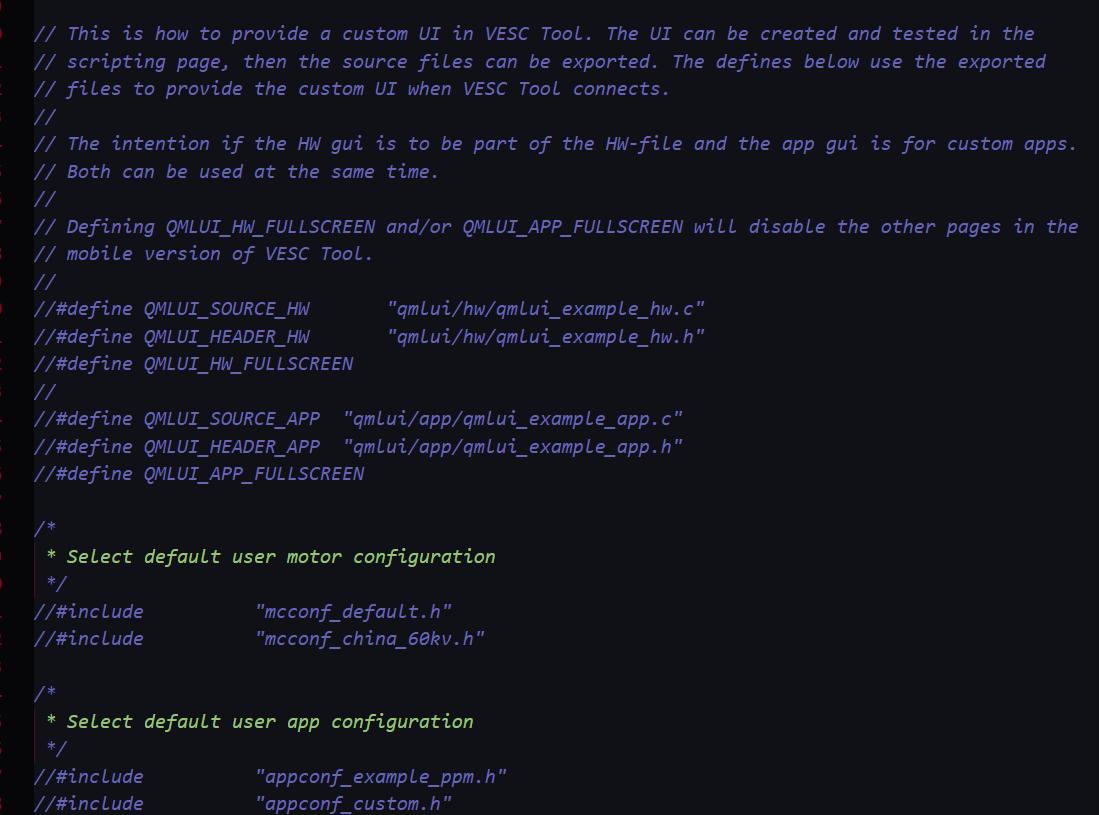Place cursor on the QMLUI_SOURCE_APP define name
Image resolution: width=1099 pixels, height=815 pixels.
pos(232,419)
